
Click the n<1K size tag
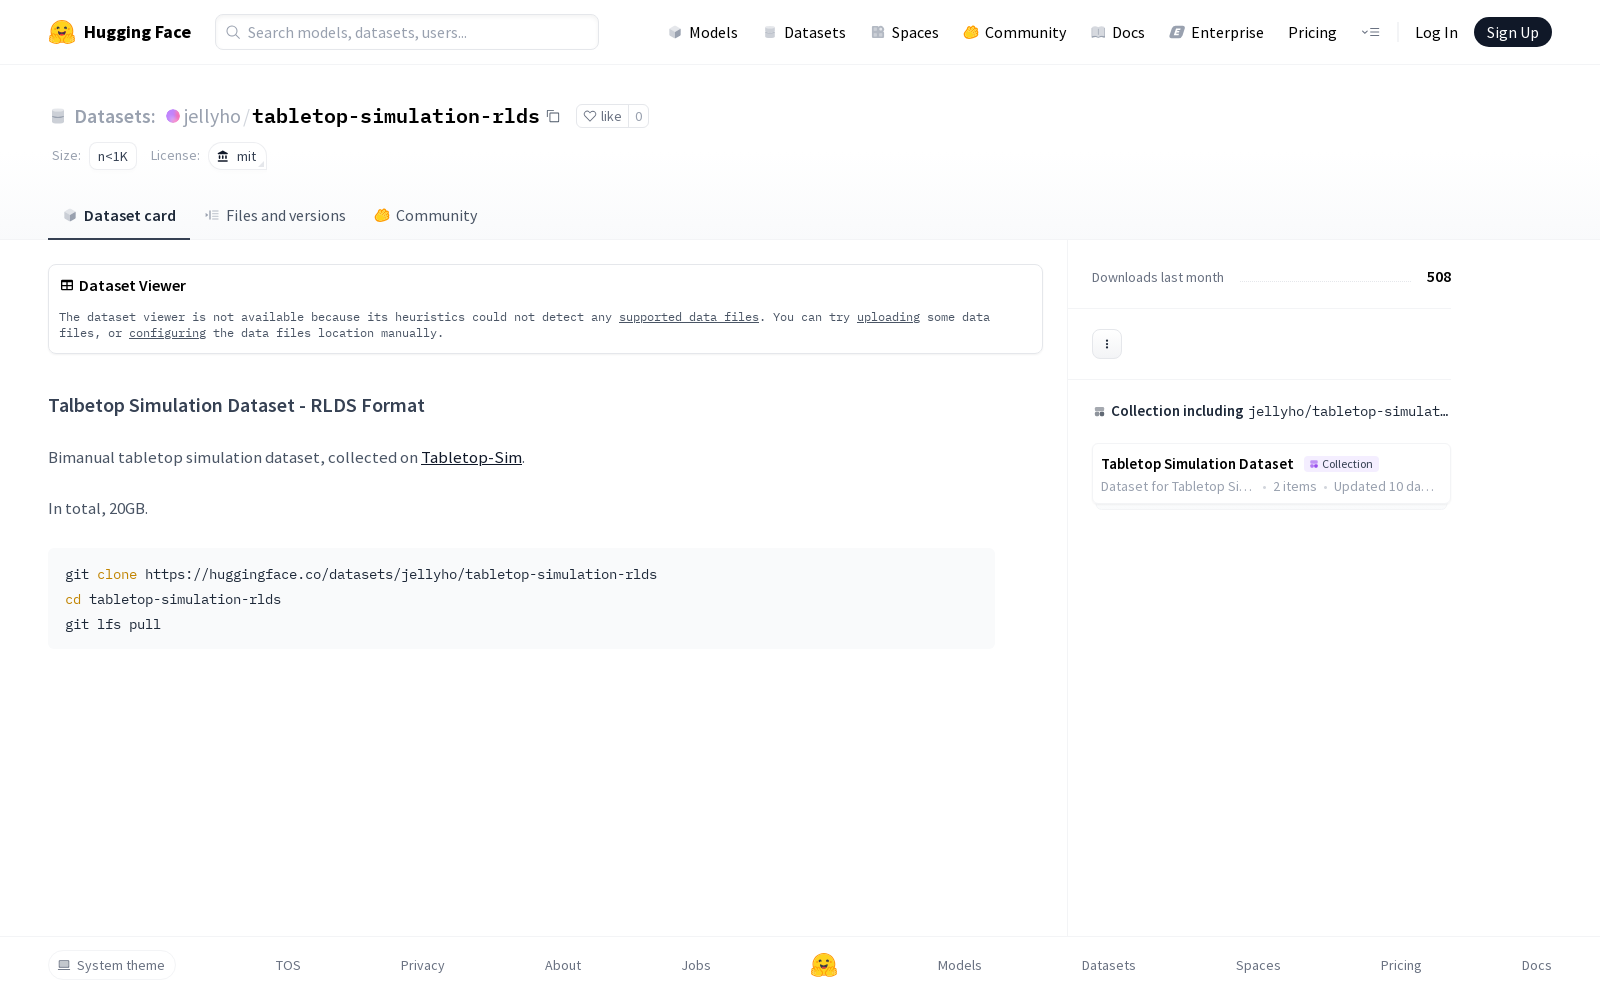(x=113, y=156)
